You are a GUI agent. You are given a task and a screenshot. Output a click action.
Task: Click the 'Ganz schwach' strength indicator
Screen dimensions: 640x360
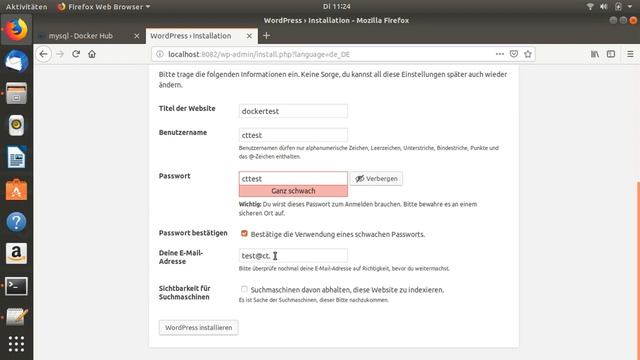point(293,191)
